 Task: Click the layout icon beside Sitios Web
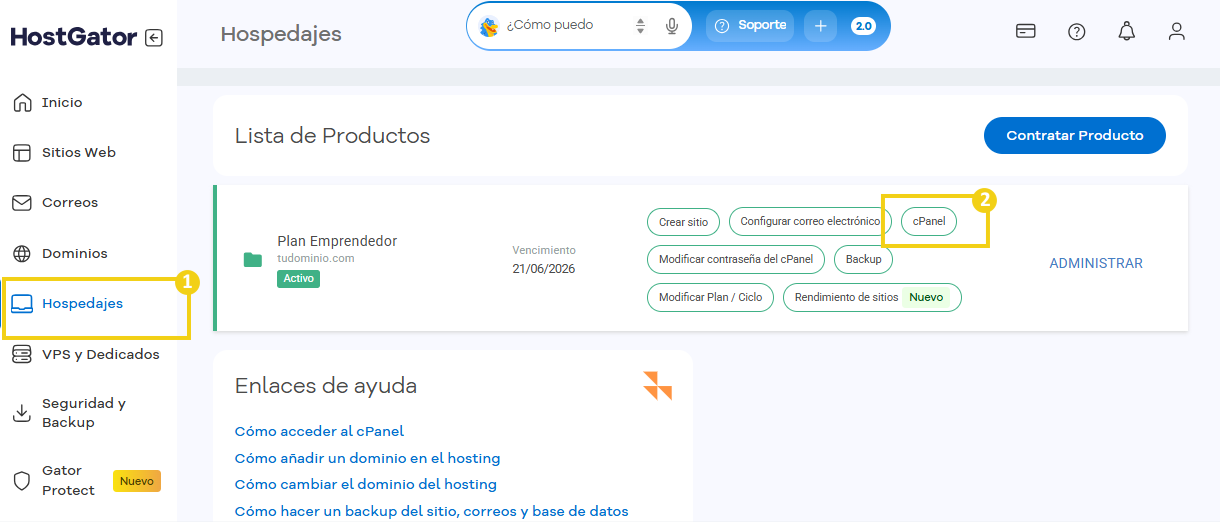coord(22,153)
